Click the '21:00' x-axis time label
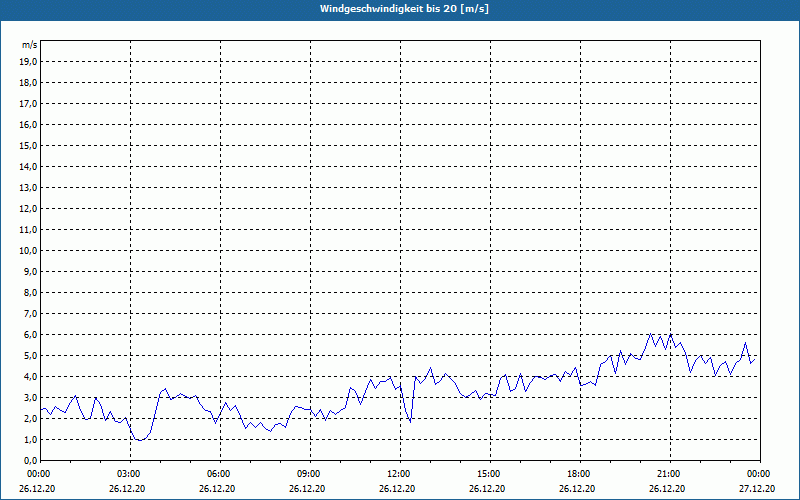The image size is (800, 500). pyautogui.click(x=668, y=474)
